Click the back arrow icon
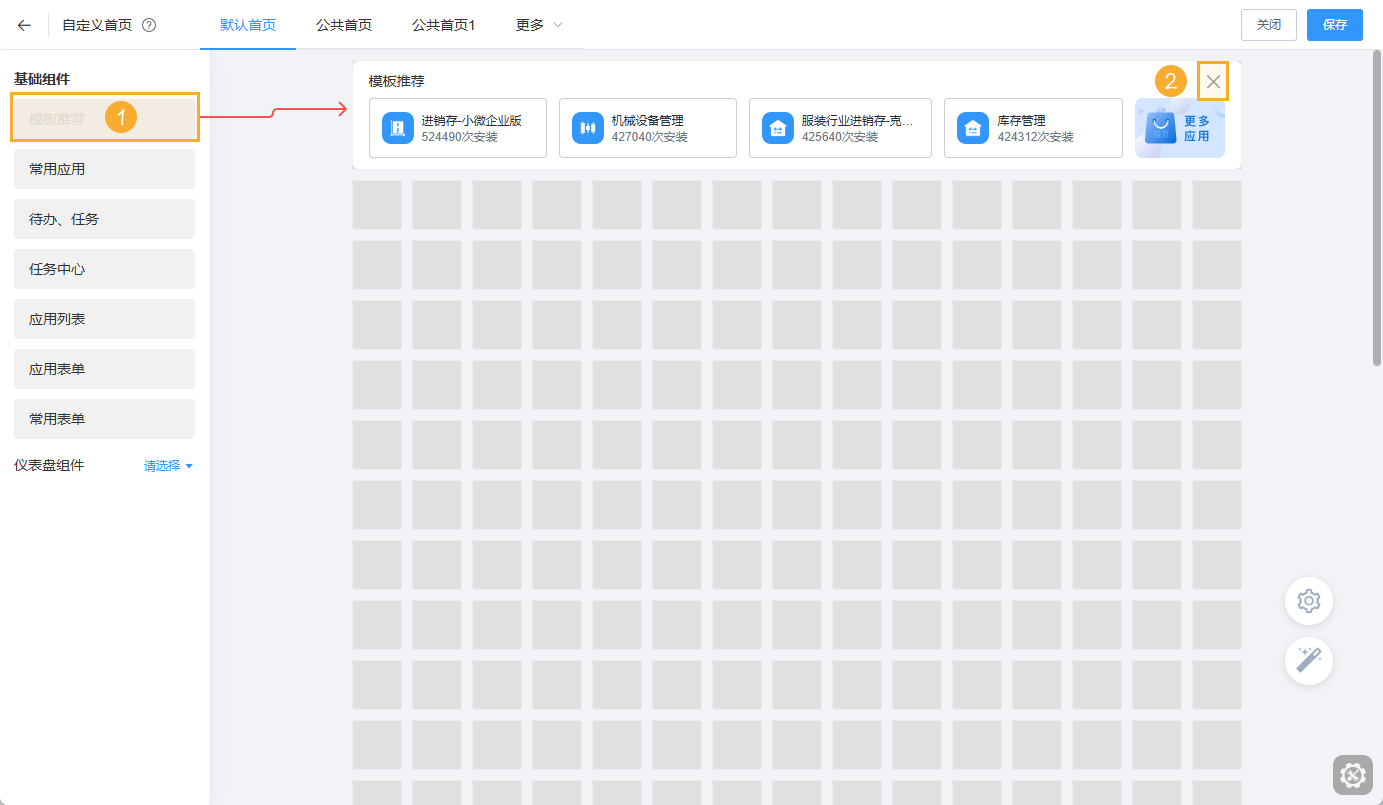Screen dimensions: 1383x805 (x=24, y=25)
